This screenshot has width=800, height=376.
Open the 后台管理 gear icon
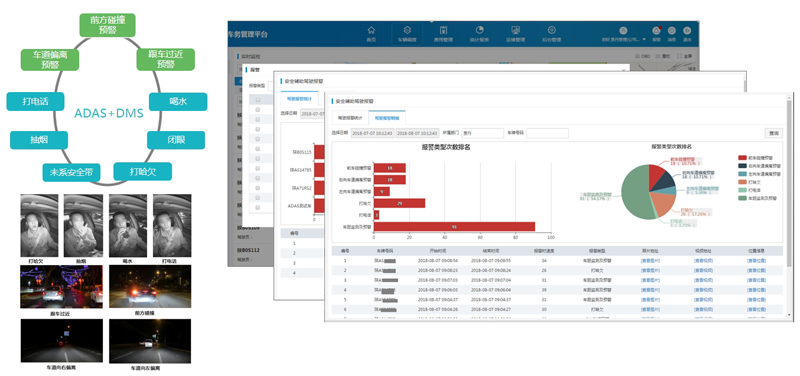(x=552, y=30)
